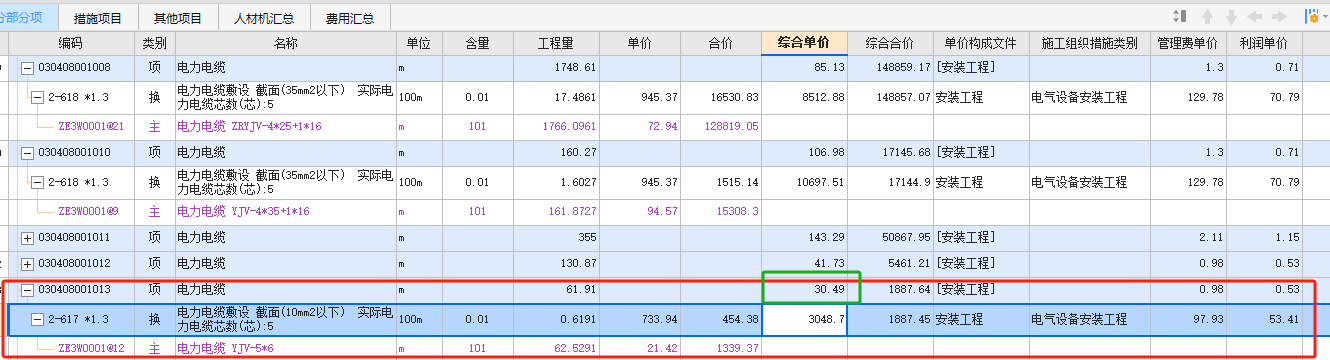The width and height of the screenshot is (1330, 360).
Task: Click name 电力电缆 ZRYJV-4*25+1*16
Action: pyautogui.click(x=249, y=127)
